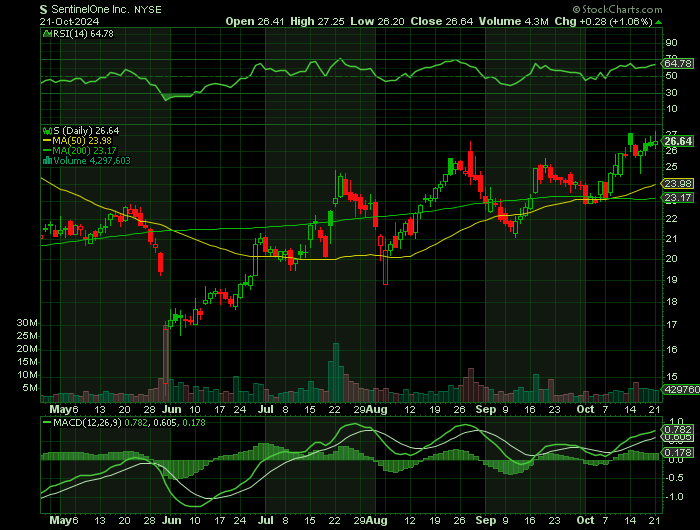This screenshot has height=530, width=700.
Task: Click the 0.782 MACD value tag on the right axis
Action: (678, 430)
